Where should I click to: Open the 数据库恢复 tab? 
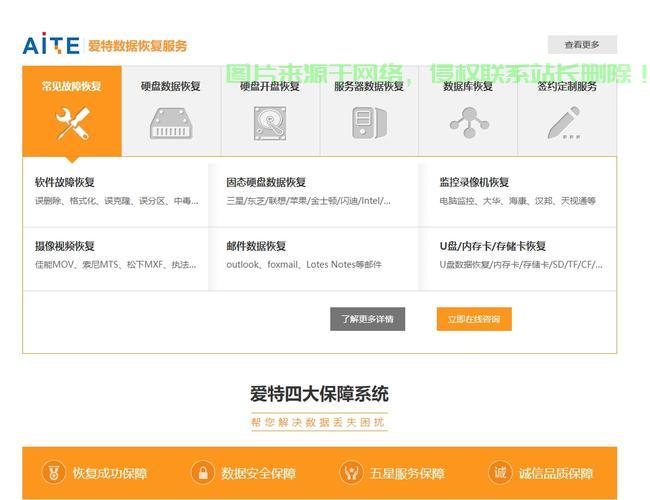[468, 111]
